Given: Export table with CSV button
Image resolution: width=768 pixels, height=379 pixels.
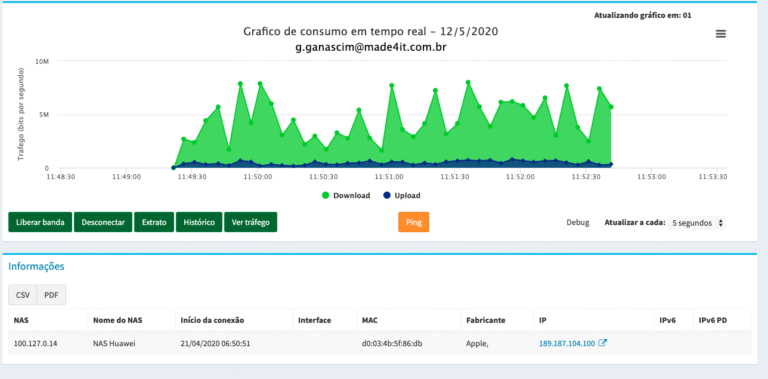Looking at the screenshot, I should pyautogui.click(x=23, y=295).
